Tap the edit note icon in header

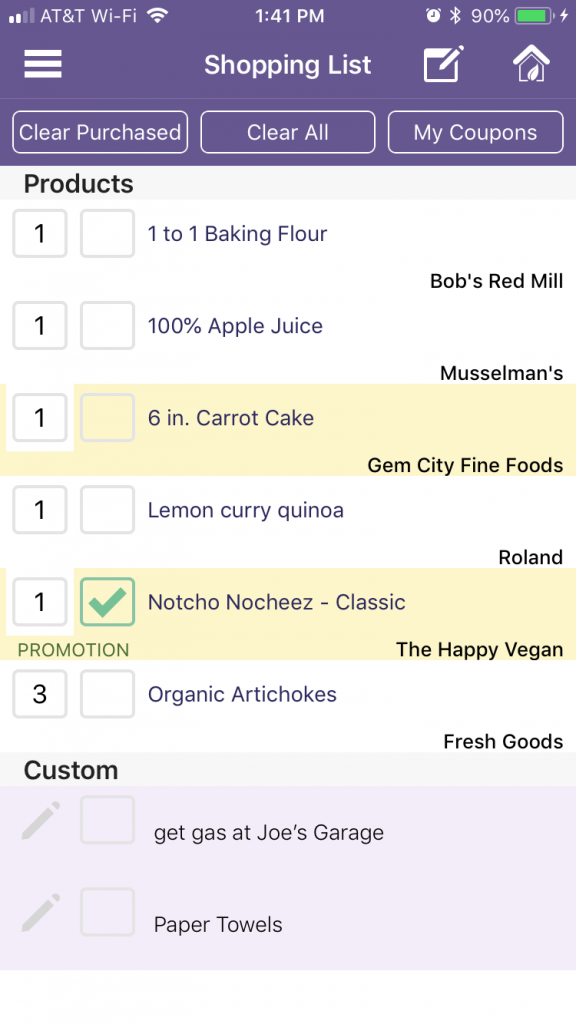point(443,64)
